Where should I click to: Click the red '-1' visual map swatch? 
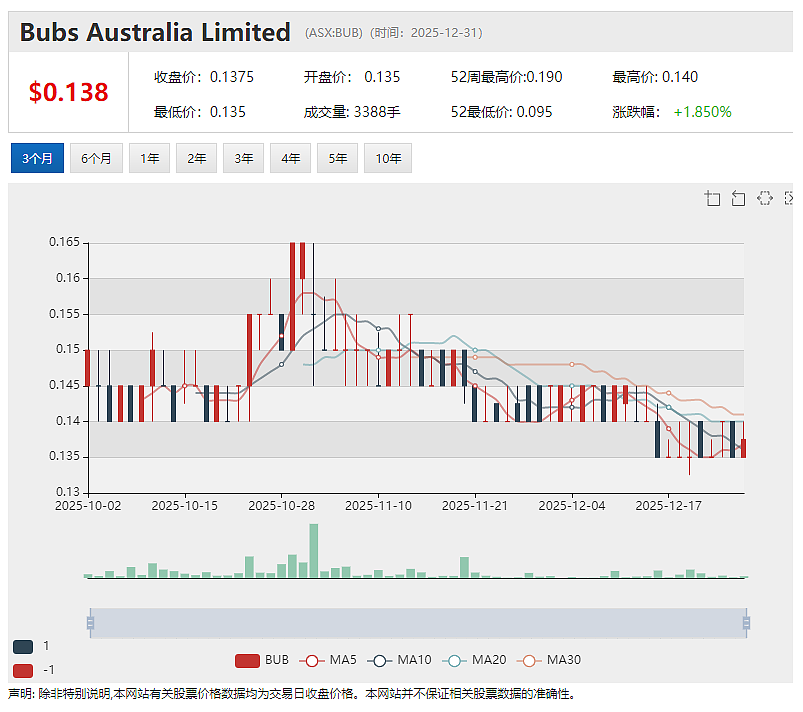[x=23, y=671]
